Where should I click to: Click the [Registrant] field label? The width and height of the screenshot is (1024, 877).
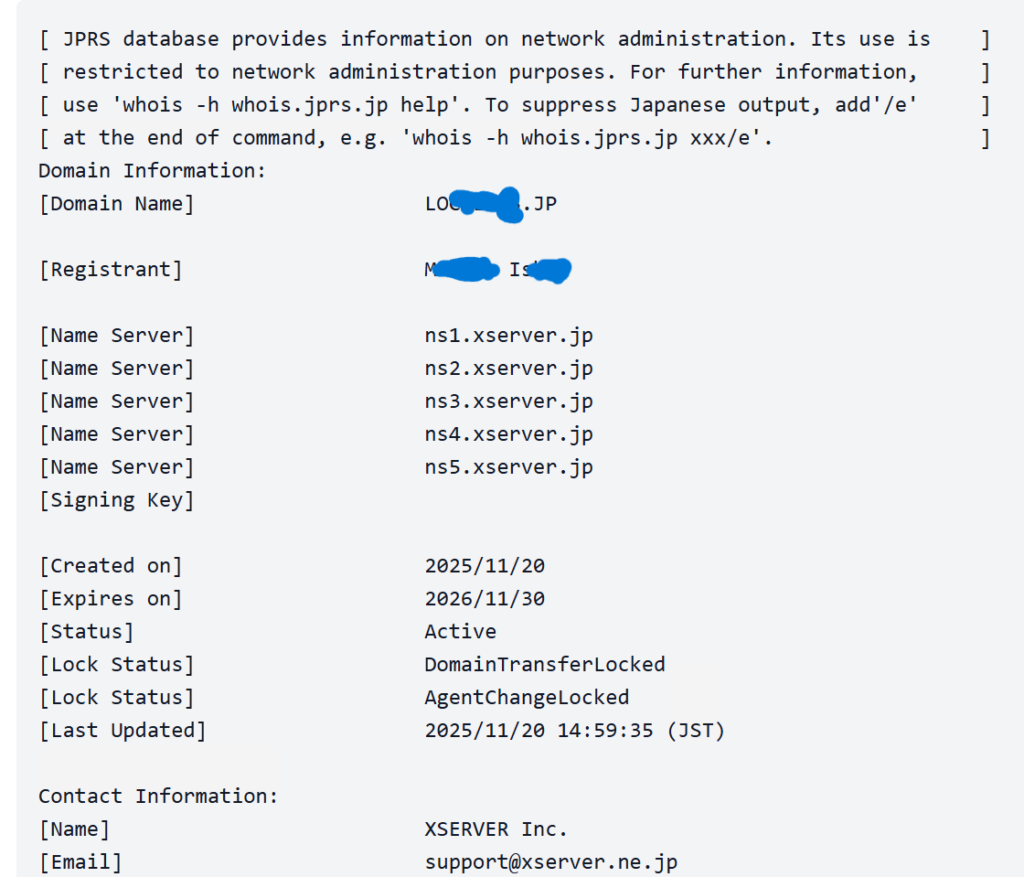pyautogui.click(x=110, y=270)
